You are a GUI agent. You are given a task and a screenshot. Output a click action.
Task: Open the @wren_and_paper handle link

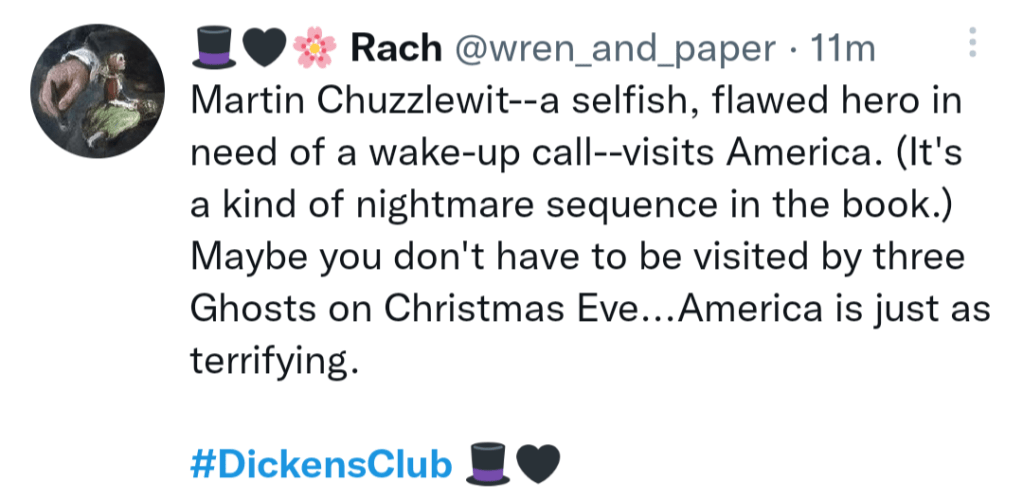614,48
